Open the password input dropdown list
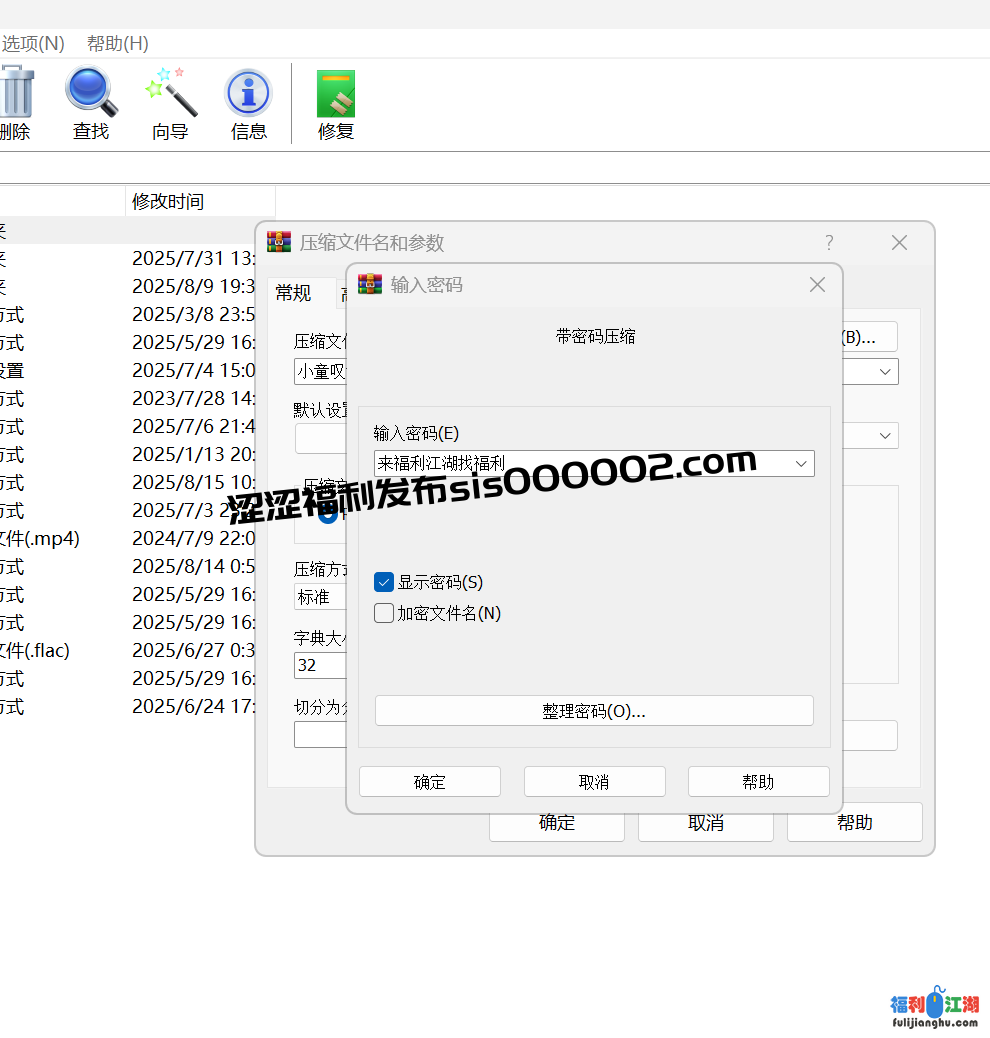The height and width of the screenshot is (1038, 990). click(800, 463)
